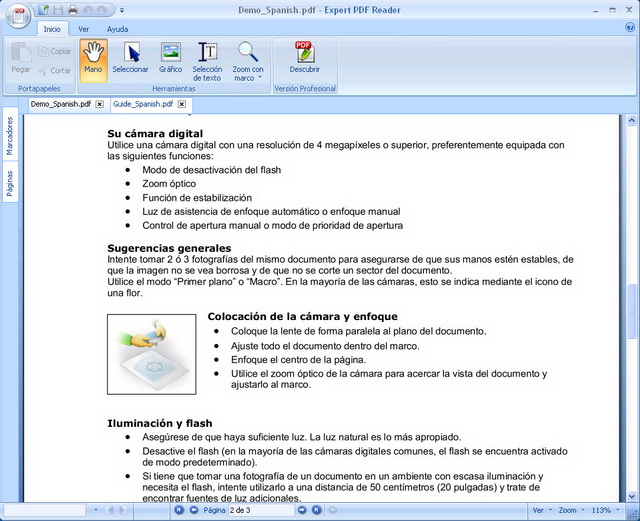Screen dimensions: 640x521
Task: Click the vertical scrollbar thumb
Action: pos(632,311)
